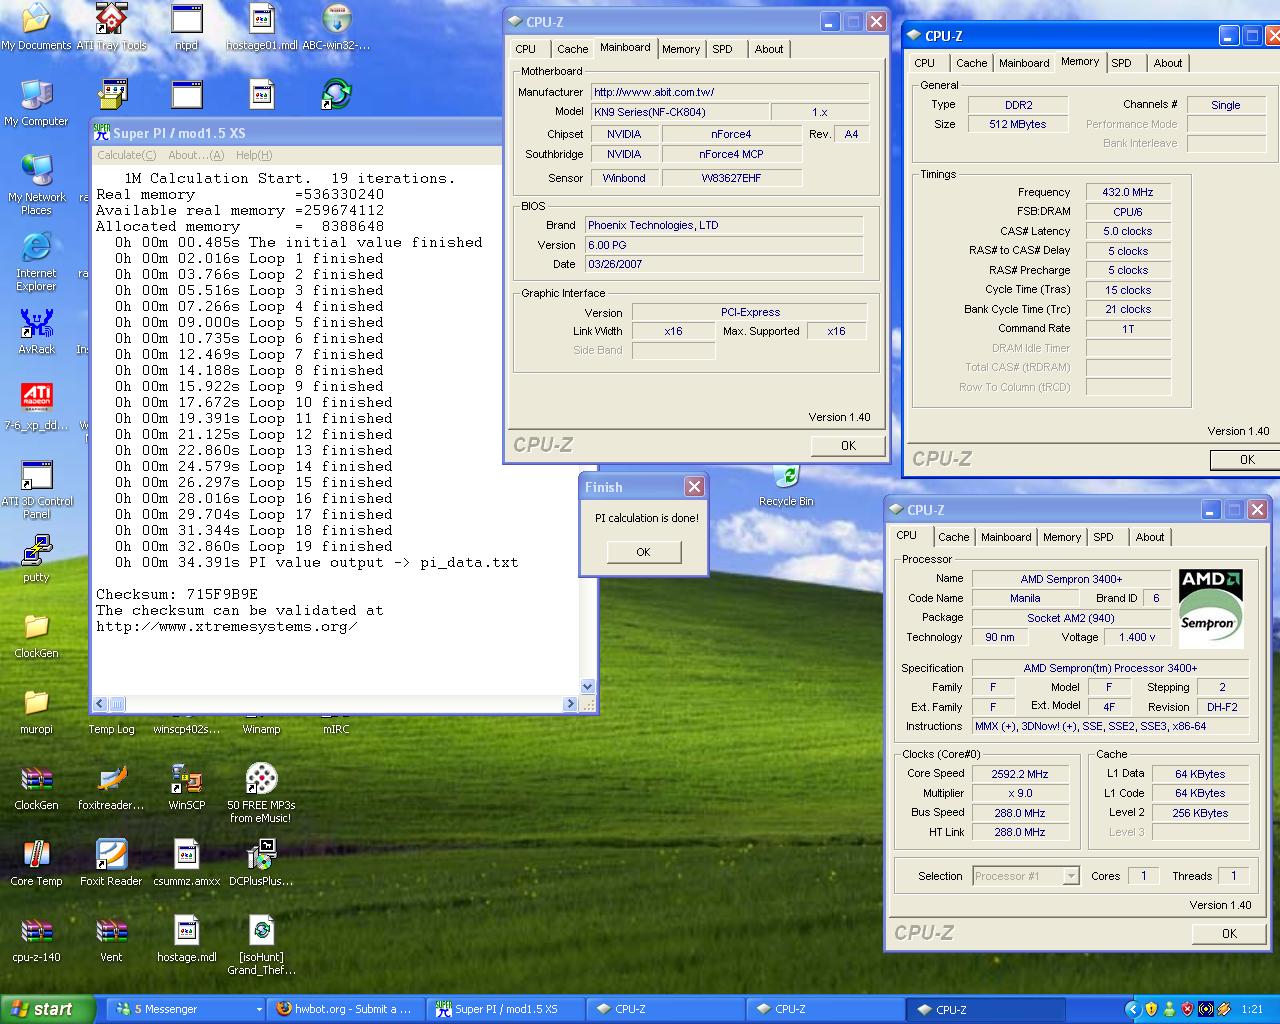Click Super PI vertical scrollbar down arrow
The height and width of the screenshot is (1024, 1280).
pyautogui.click(x=587, y=687)
